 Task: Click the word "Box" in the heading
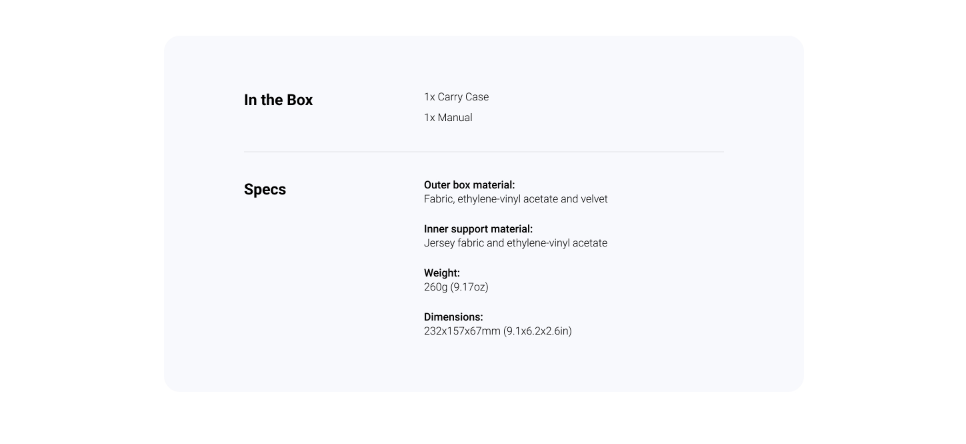click(x=299, y=100)
